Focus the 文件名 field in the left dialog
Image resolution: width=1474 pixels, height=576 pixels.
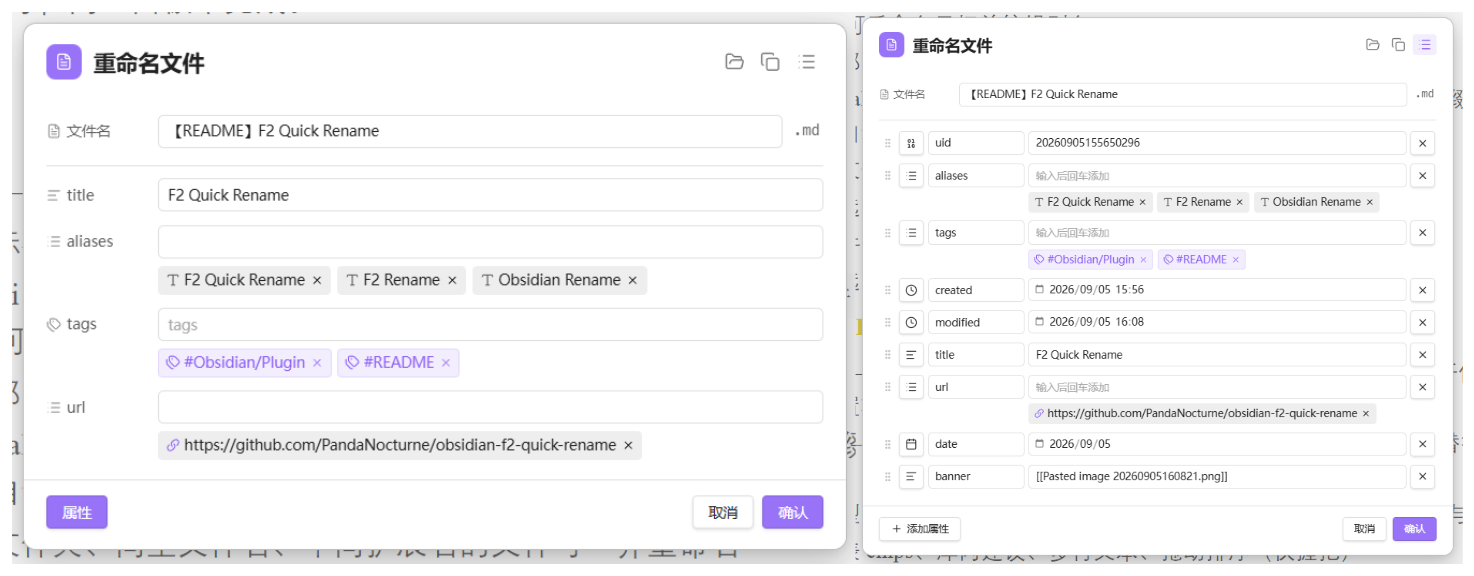pos(470,131)
